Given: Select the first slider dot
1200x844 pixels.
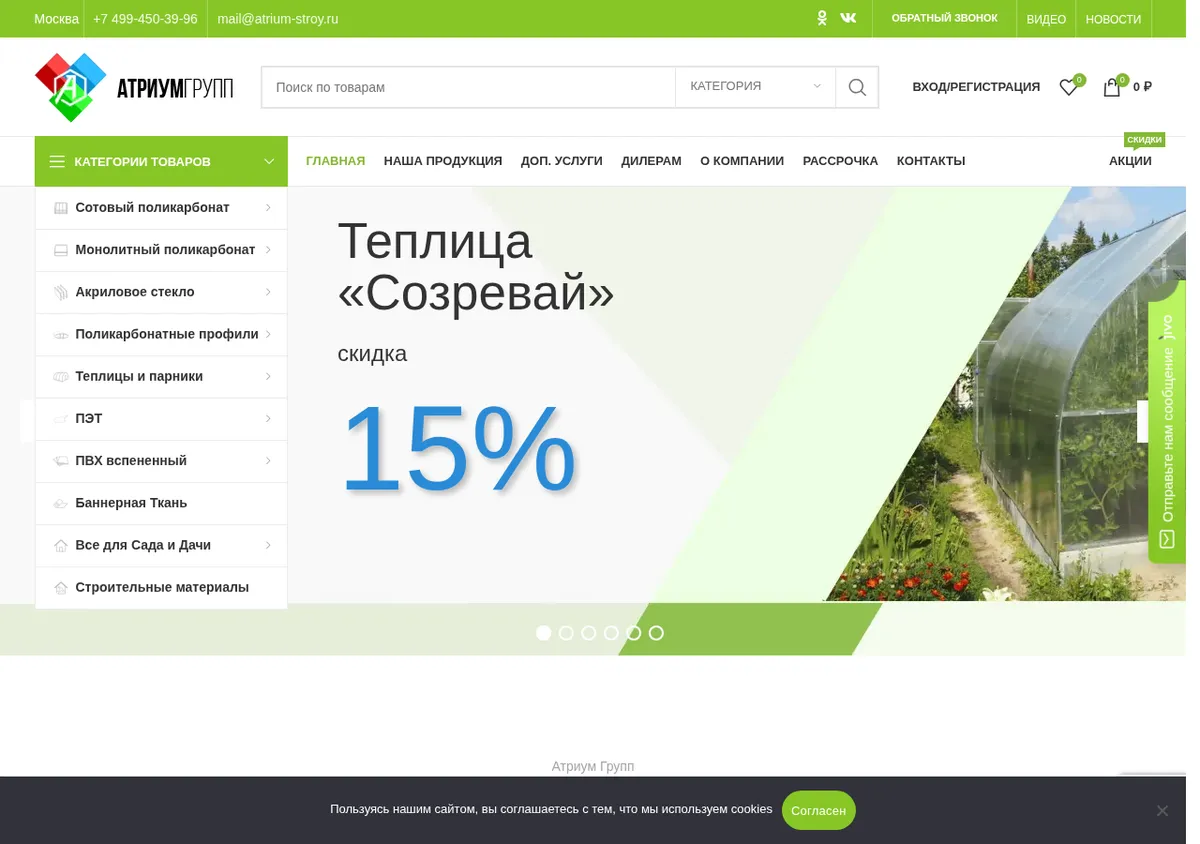Looking at the screenshot, I should [544, 633].
